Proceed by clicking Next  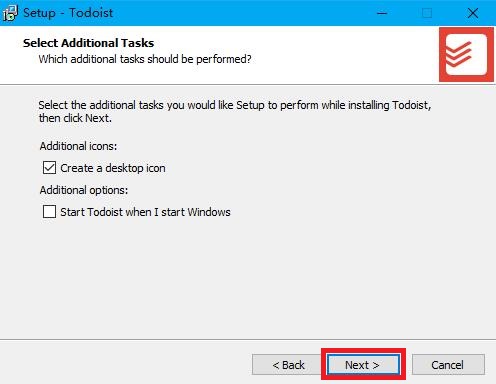363,365
